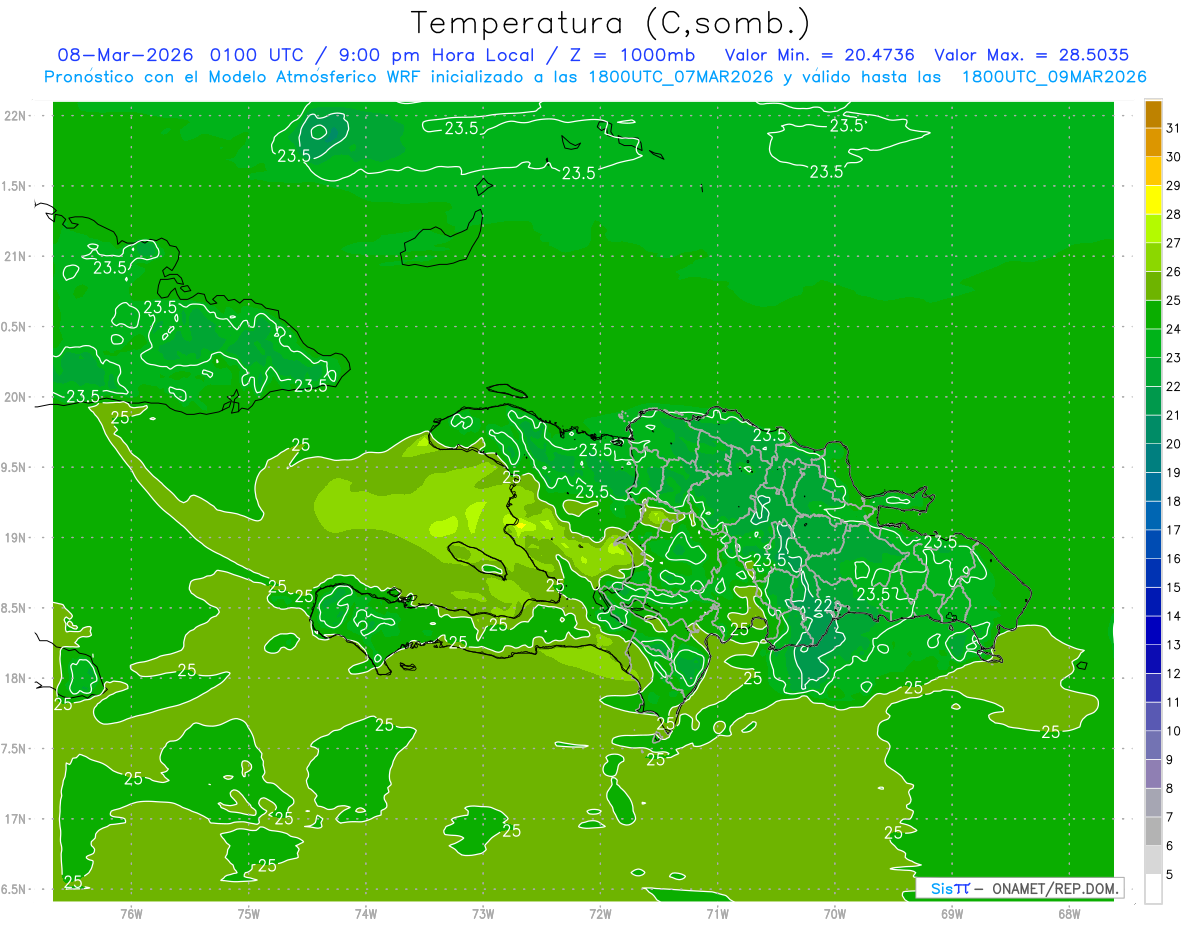The height and width of the screenshot is (927, 1200).
Task: Click the 22N latitude axis label
Action: click(x=16, y=115)
